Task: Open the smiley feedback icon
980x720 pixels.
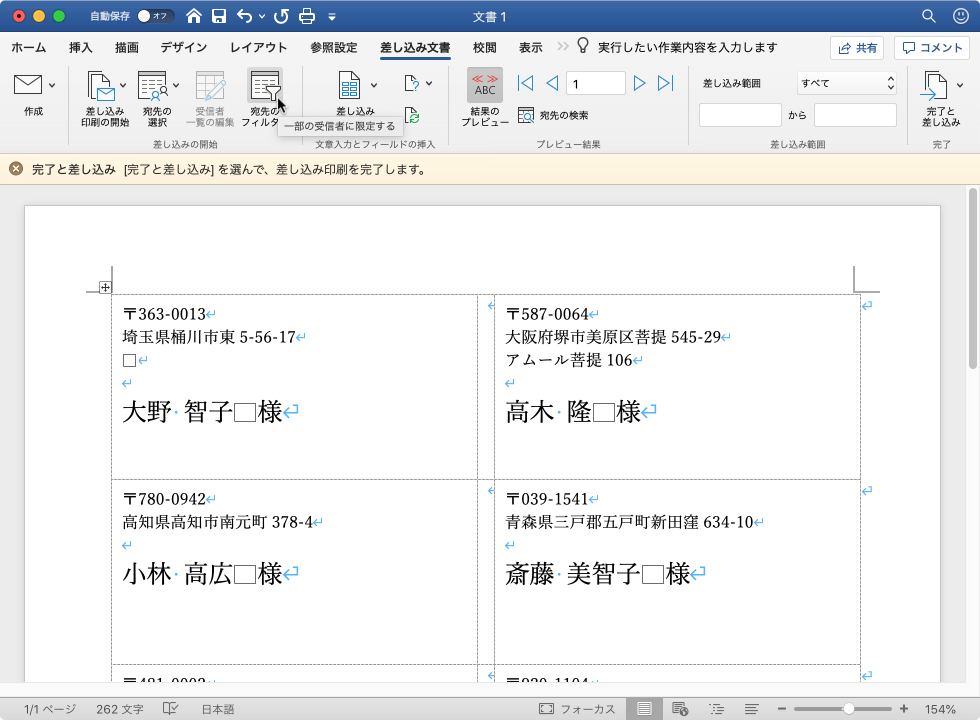Action: (x=961, y=16)
